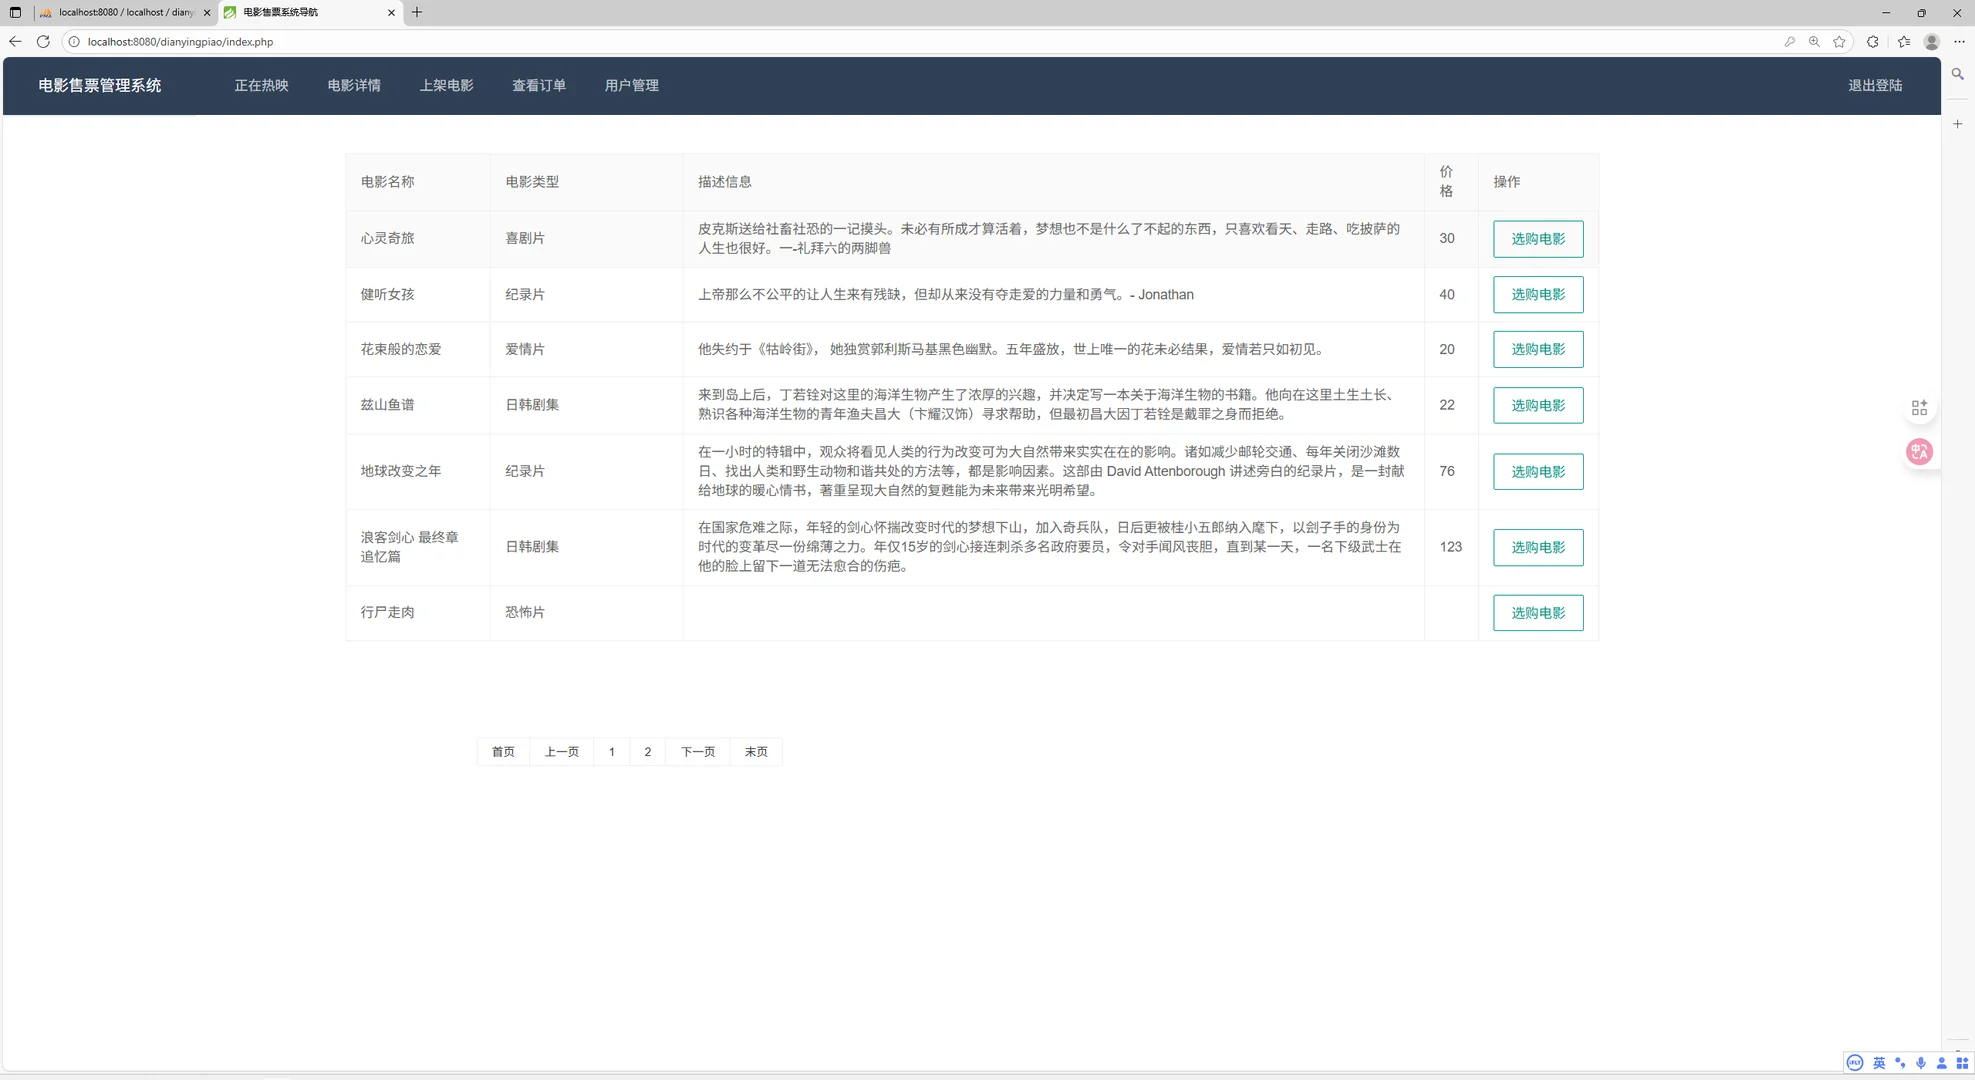Viewport: 1975px width, 1080px height.
Task: Open the browser profile avatar menu
Action: [x=1931, y=42]
